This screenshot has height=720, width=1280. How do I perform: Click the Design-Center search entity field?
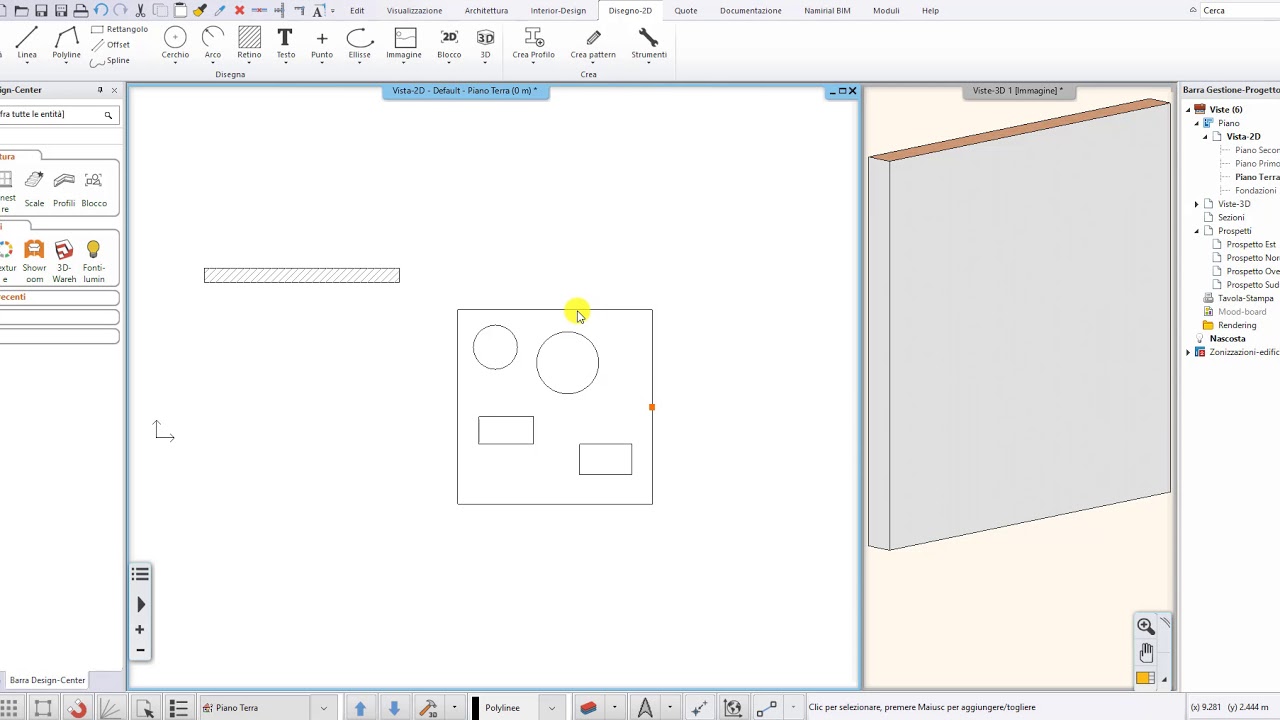pos(52,114)
